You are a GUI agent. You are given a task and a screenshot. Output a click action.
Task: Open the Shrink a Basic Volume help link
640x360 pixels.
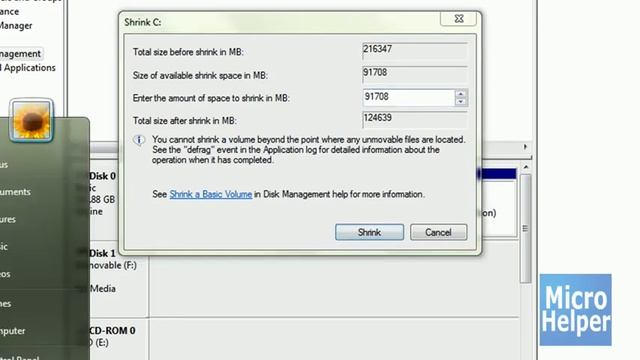[211, 194]
